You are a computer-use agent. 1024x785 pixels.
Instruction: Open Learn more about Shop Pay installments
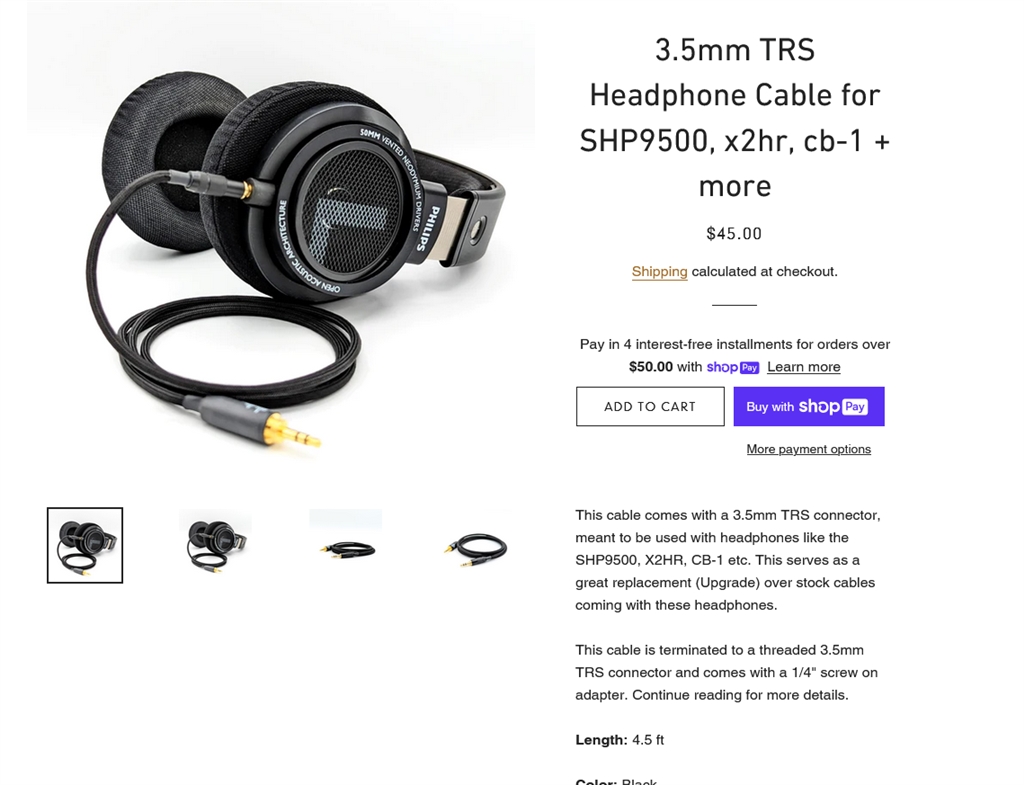[803, 367]
